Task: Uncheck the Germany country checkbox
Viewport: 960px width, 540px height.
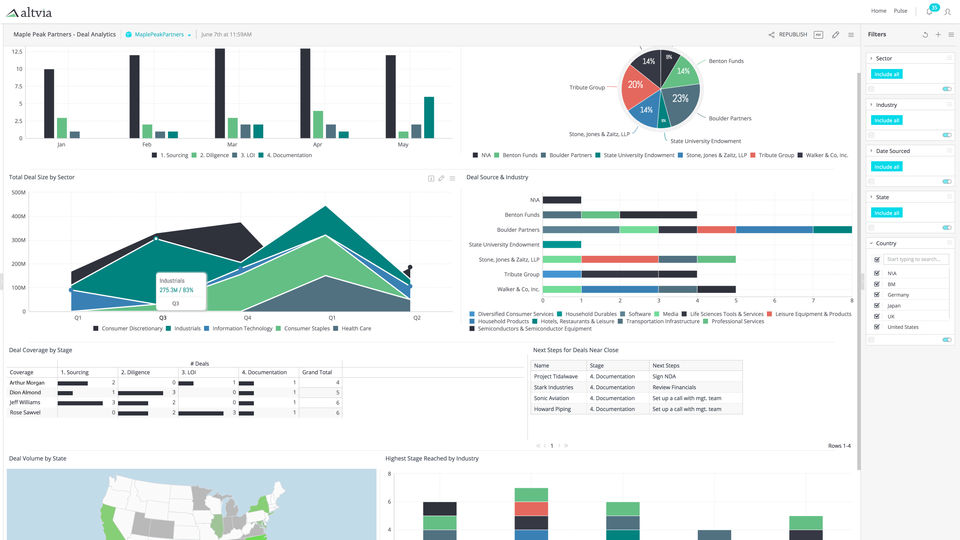Action: [877, 294]
